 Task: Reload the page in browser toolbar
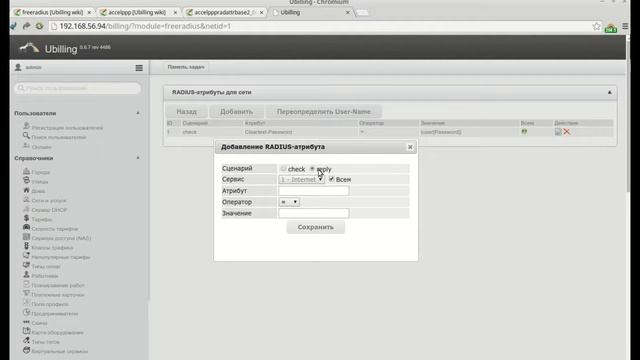(x=39, y=26)
